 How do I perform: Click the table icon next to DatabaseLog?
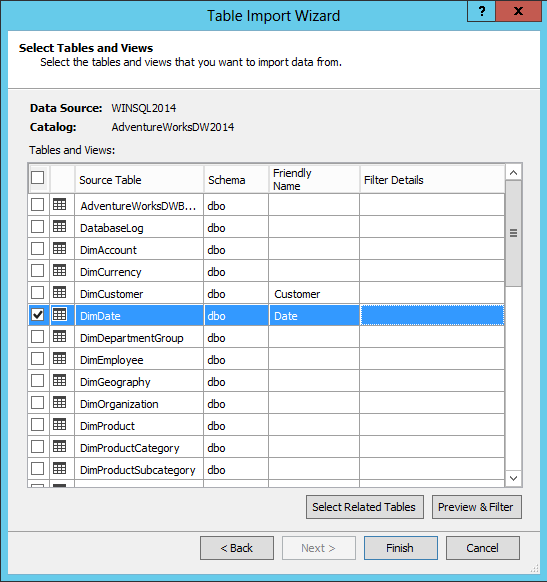click(x=59, y=226)
